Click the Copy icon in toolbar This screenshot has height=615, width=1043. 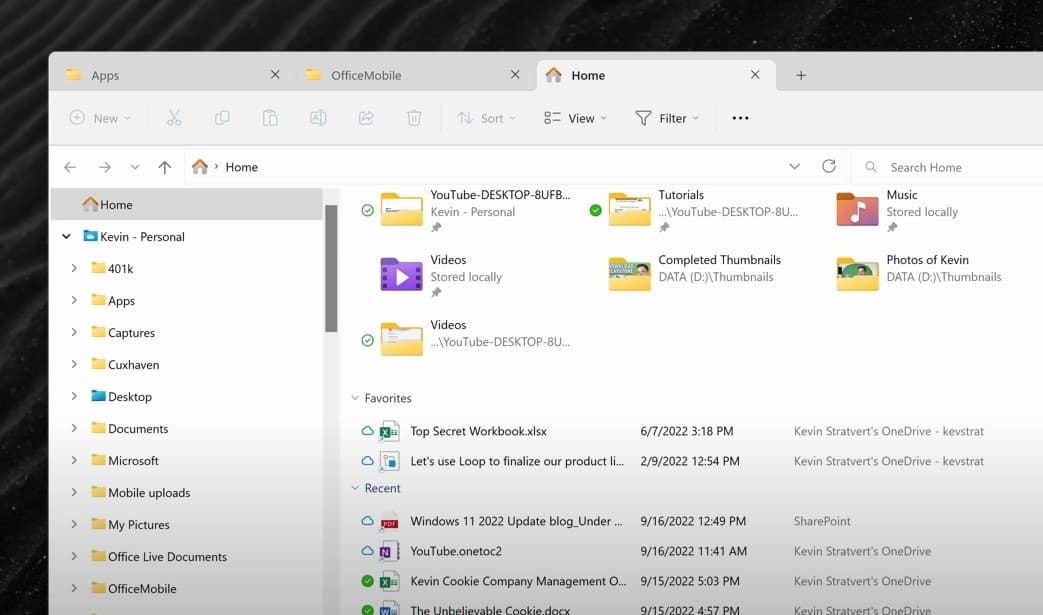(x=222, y=118)
